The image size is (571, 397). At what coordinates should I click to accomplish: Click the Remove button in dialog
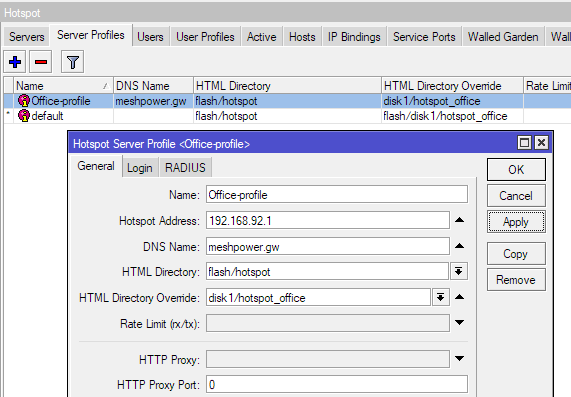click(516, 280)
